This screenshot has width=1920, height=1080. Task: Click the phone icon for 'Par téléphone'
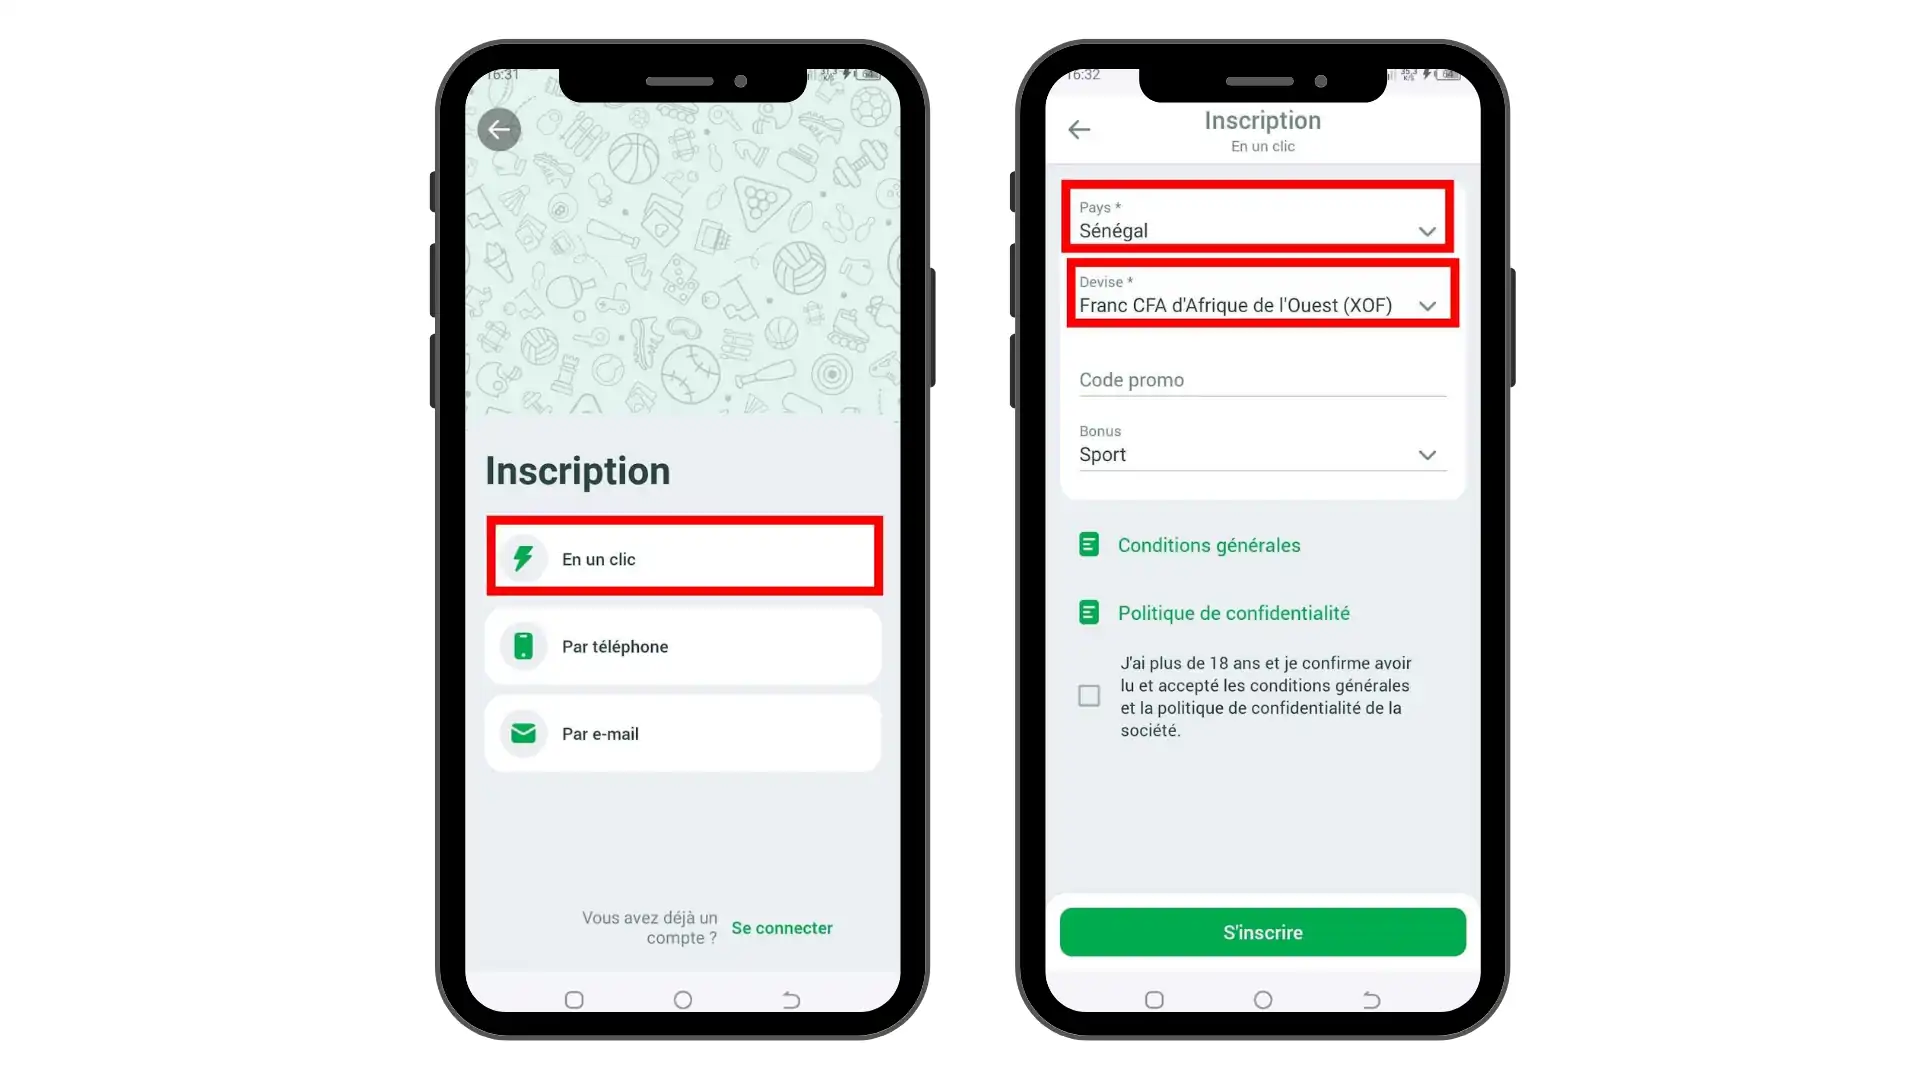[522, 646]
